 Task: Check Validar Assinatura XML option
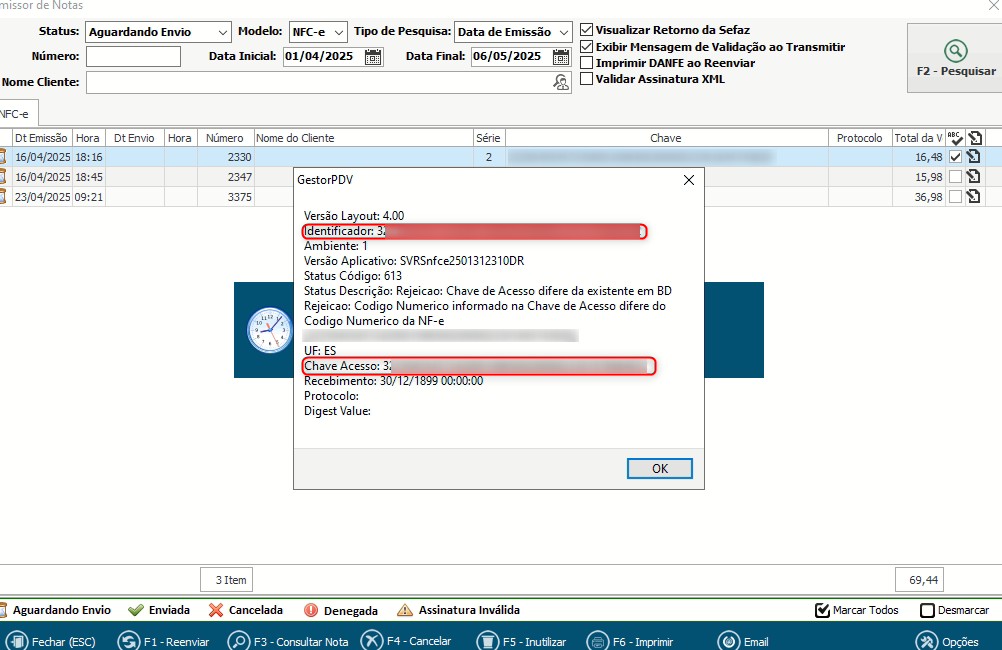587,79
